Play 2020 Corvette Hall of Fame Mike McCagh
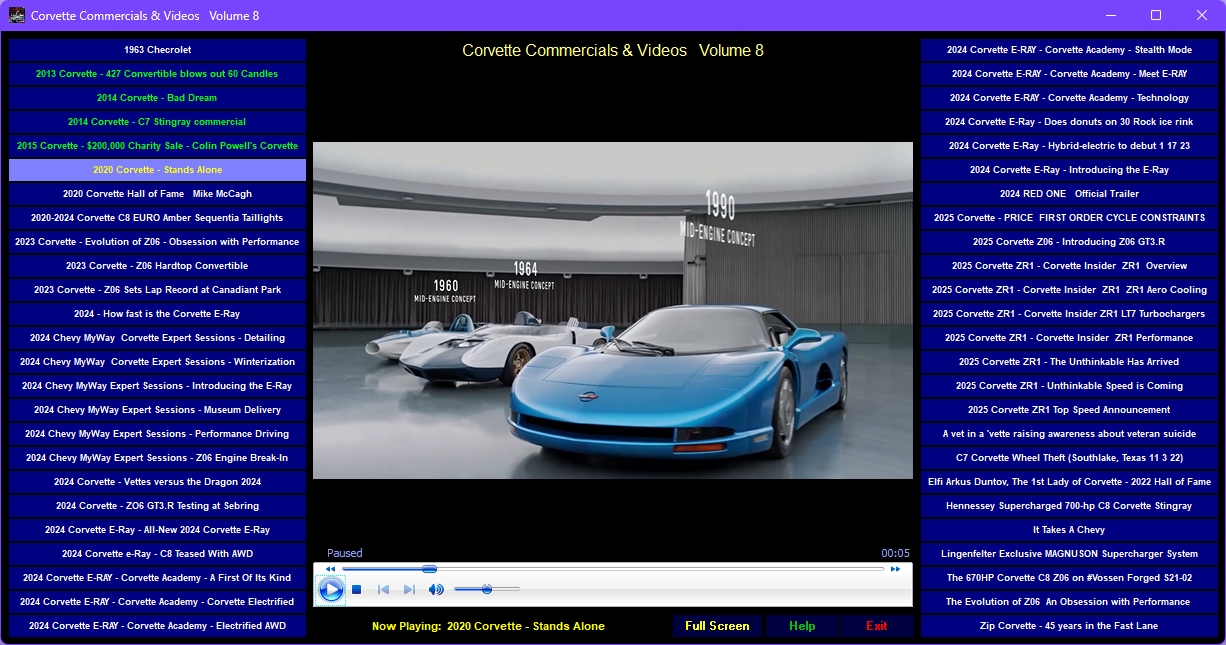 [157, 194]
